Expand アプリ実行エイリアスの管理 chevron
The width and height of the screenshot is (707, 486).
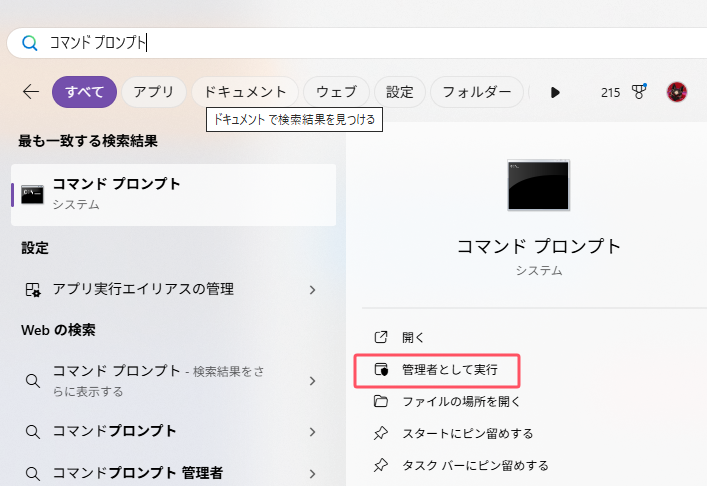[x=312, y=290]
